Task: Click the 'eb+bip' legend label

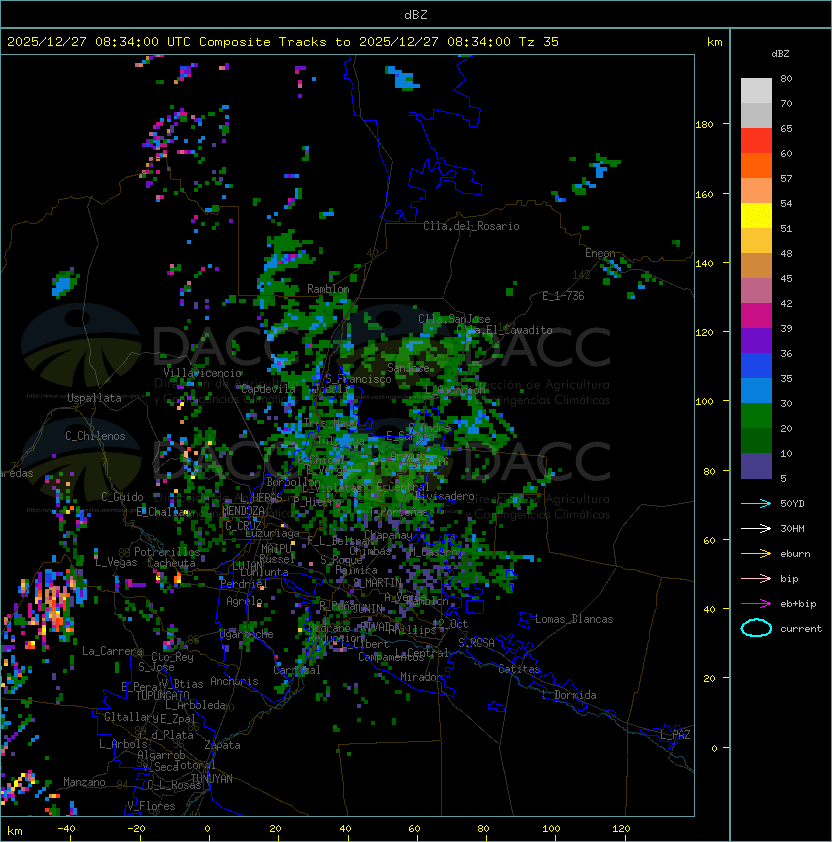Action: [798, 604]
